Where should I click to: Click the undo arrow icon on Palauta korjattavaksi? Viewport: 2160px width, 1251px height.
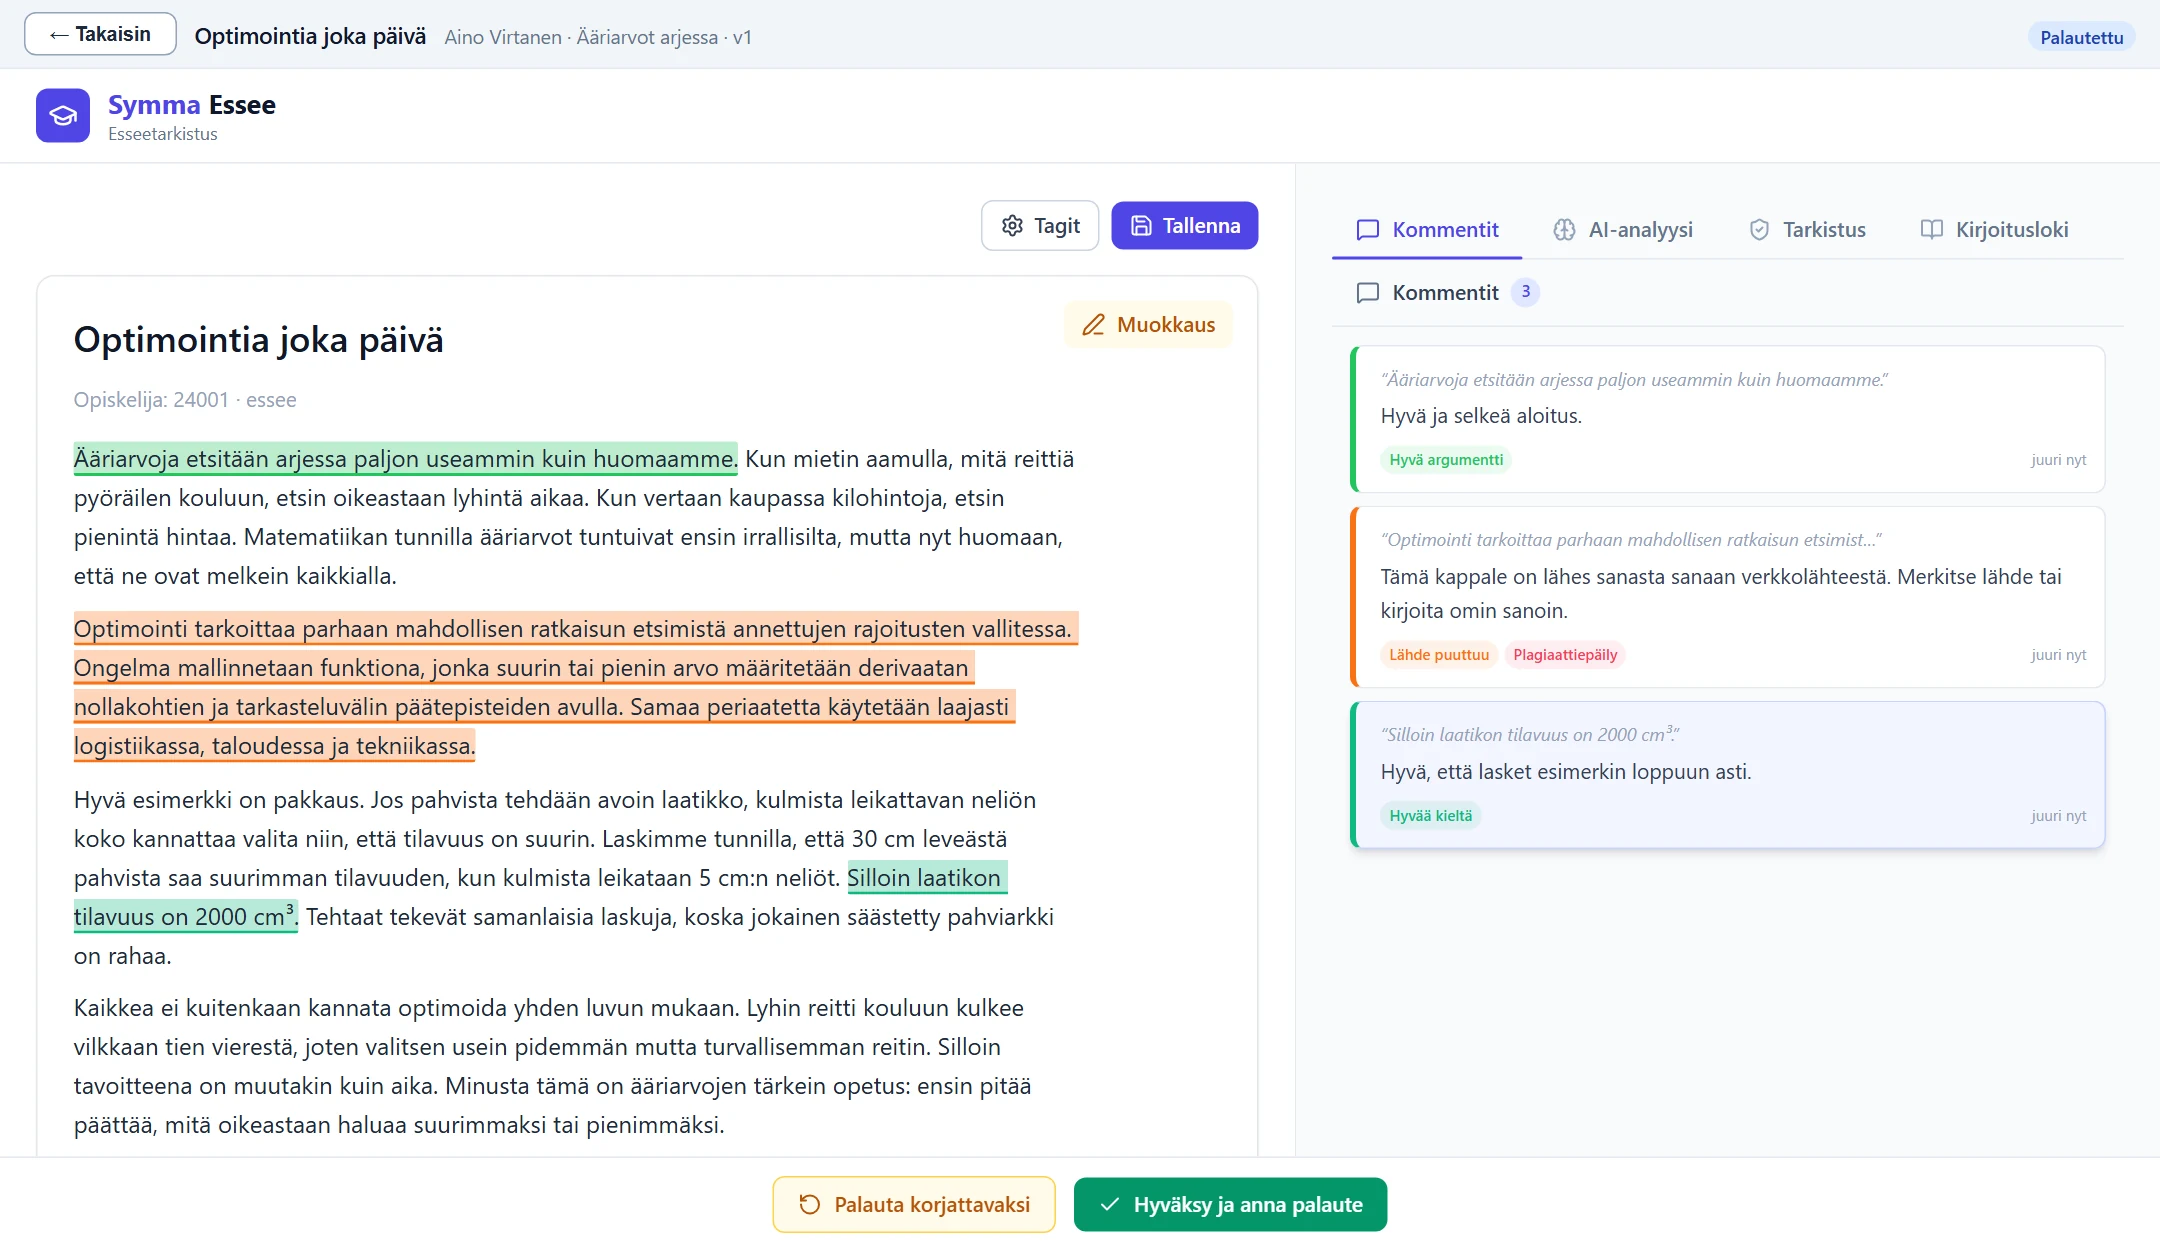[810, 1205]
